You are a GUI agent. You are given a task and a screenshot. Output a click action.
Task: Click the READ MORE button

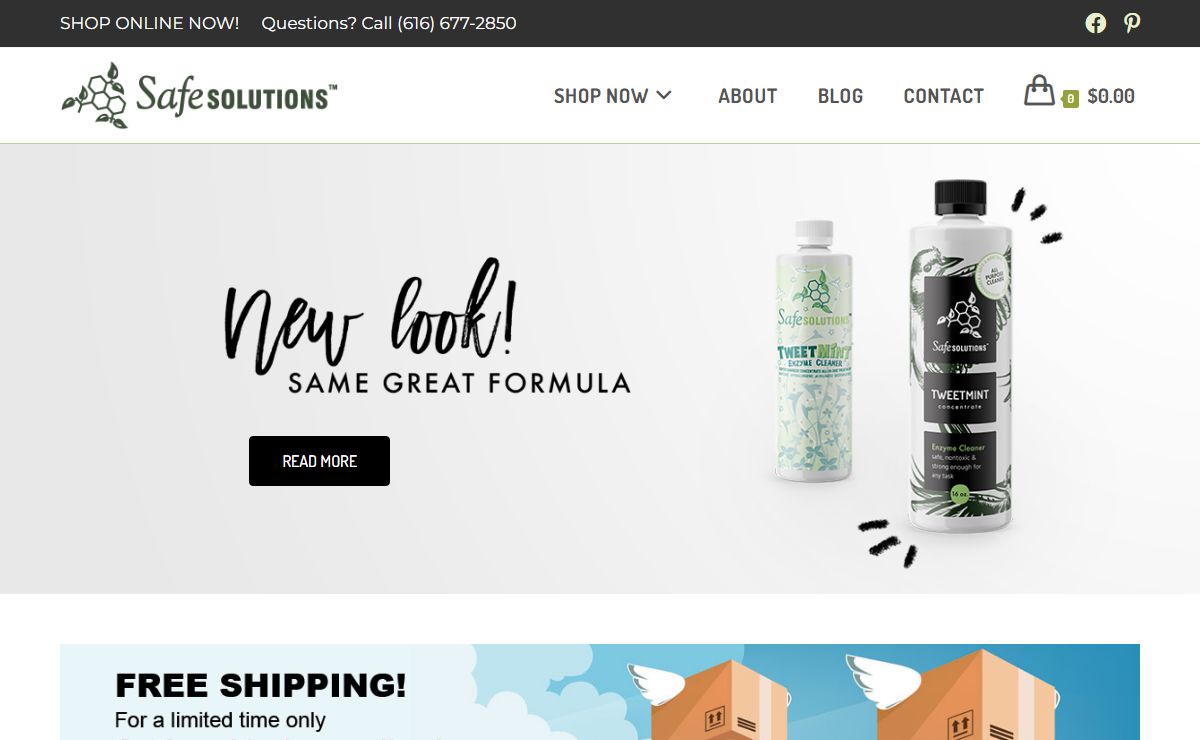click(319, 461)
